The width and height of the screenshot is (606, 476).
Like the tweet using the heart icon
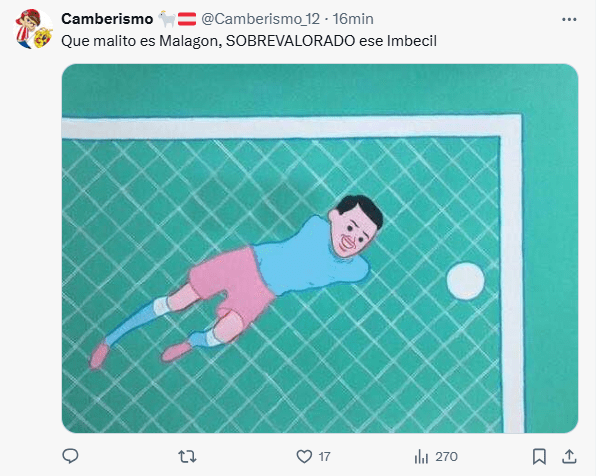[304, 457]
